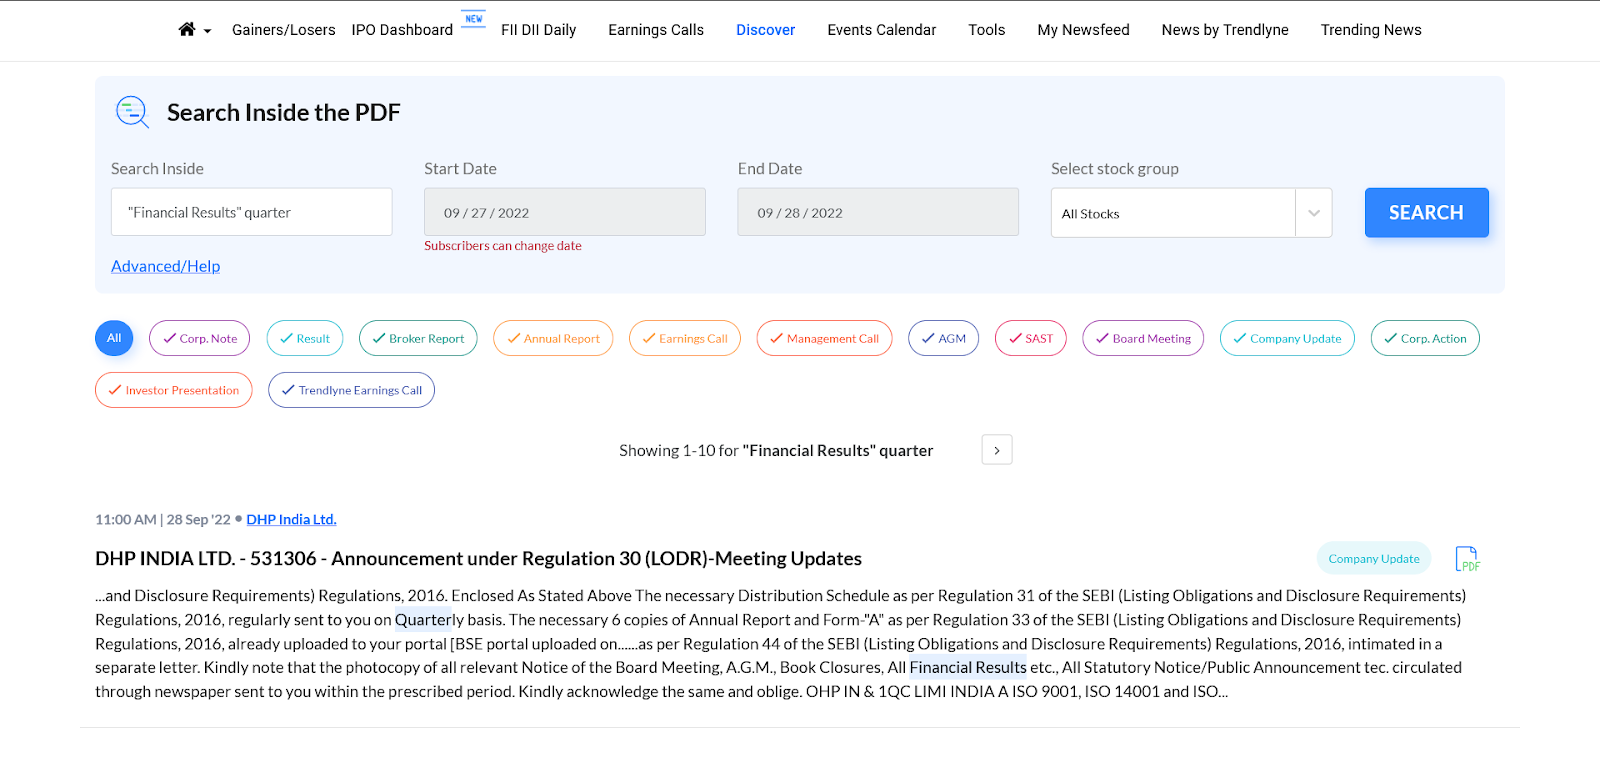Toggle the Investor Presentation filter

tap(174, 390)
